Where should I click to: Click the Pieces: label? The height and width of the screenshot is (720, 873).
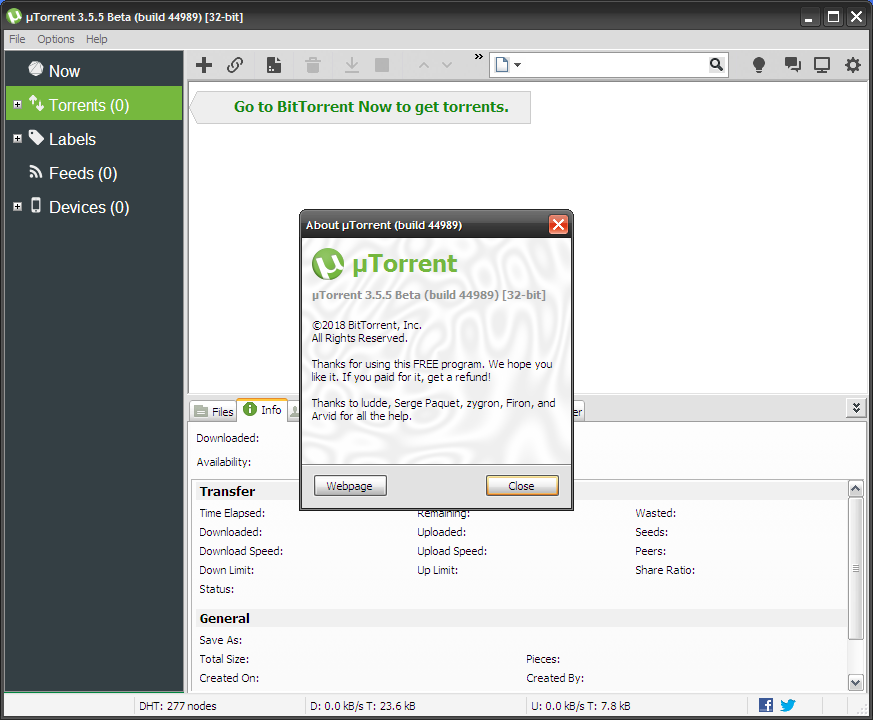click(x=543, y=659)
